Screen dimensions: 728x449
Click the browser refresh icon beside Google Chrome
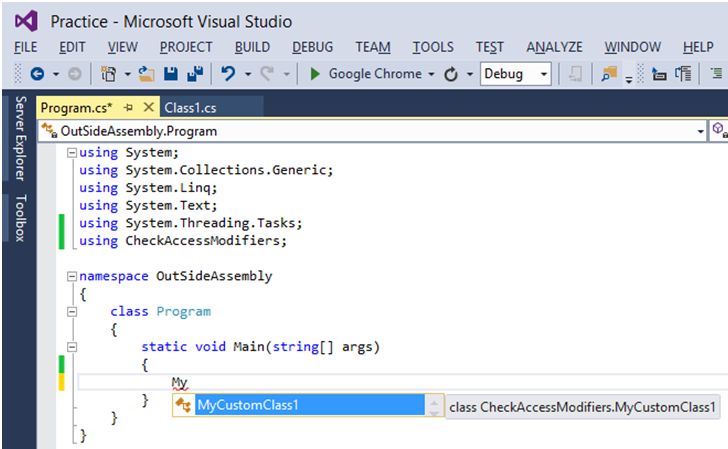point(451,74)
